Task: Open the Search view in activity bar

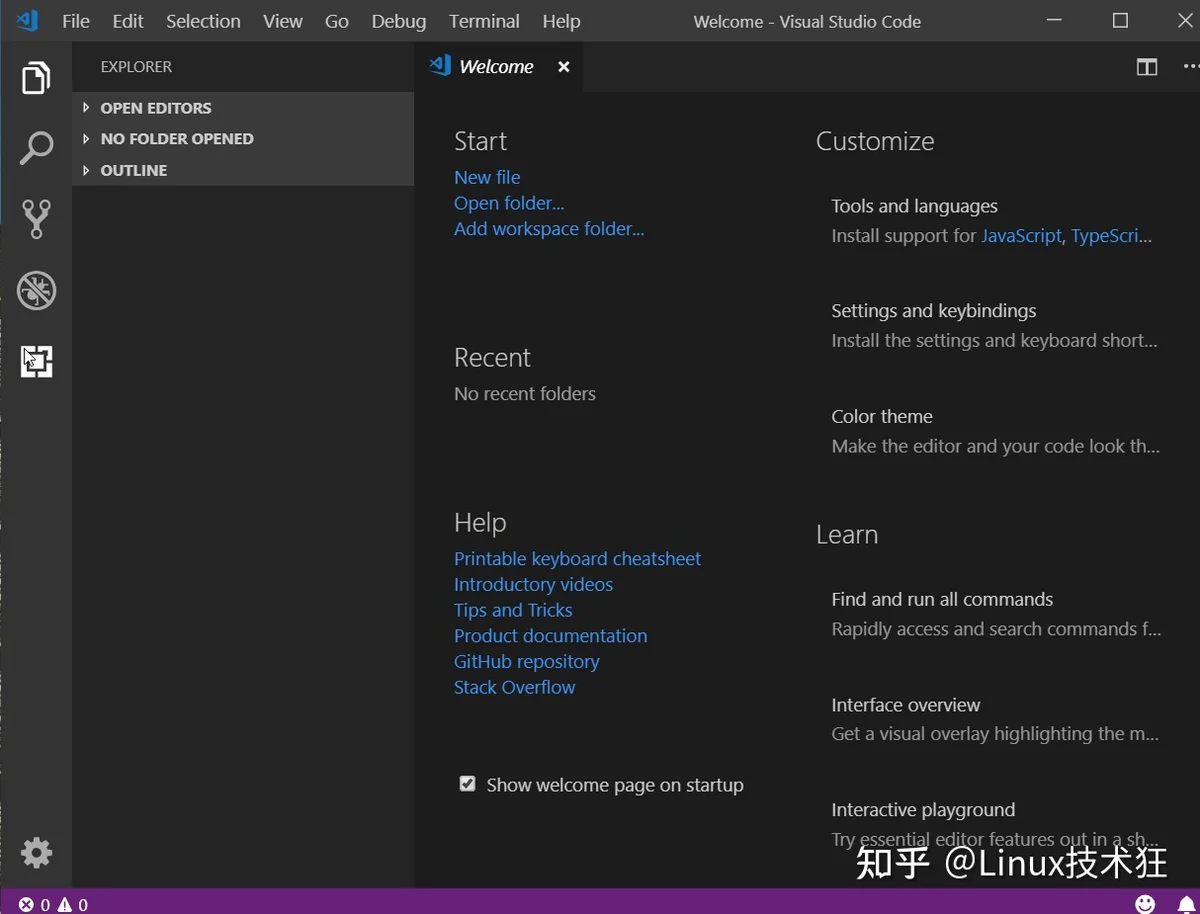Action: [x=36, y=148]
